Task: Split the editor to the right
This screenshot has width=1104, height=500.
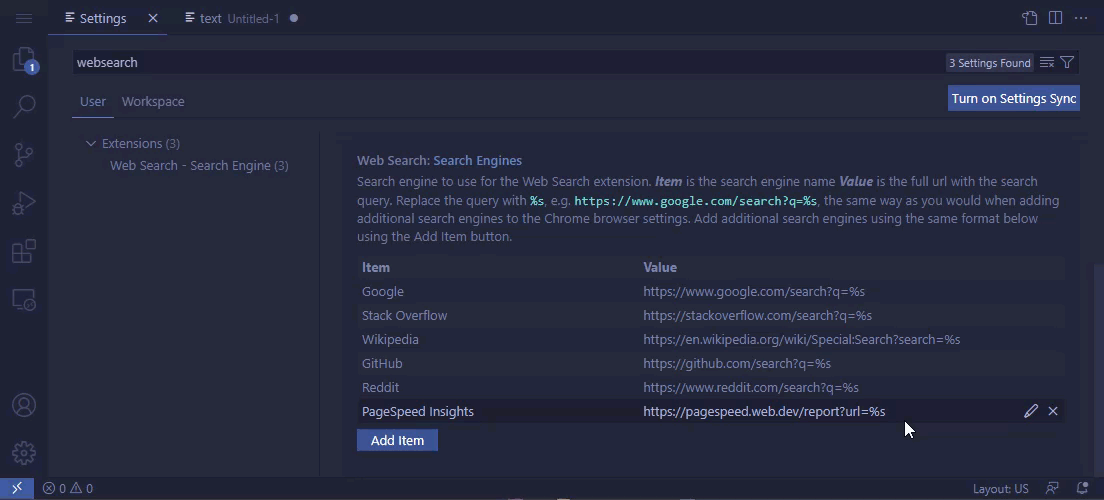Action: tap(1055, 18)
